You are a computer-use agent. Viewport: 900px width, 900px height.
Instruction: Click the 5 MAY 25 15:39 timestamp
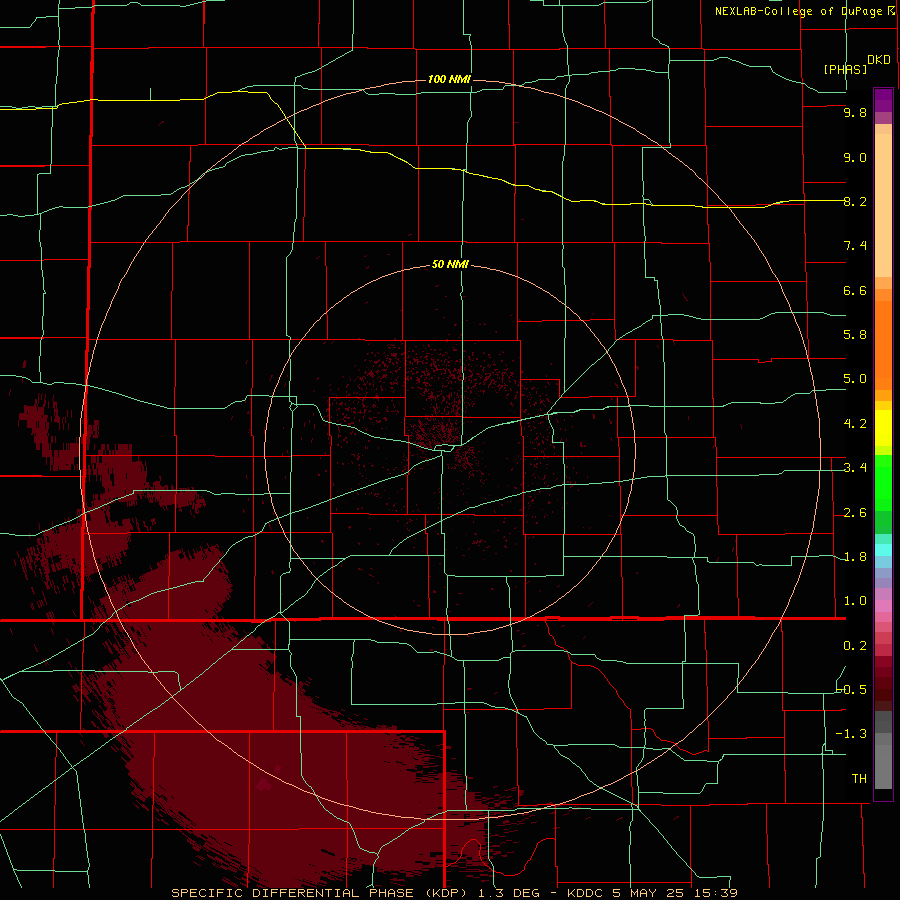675,893
